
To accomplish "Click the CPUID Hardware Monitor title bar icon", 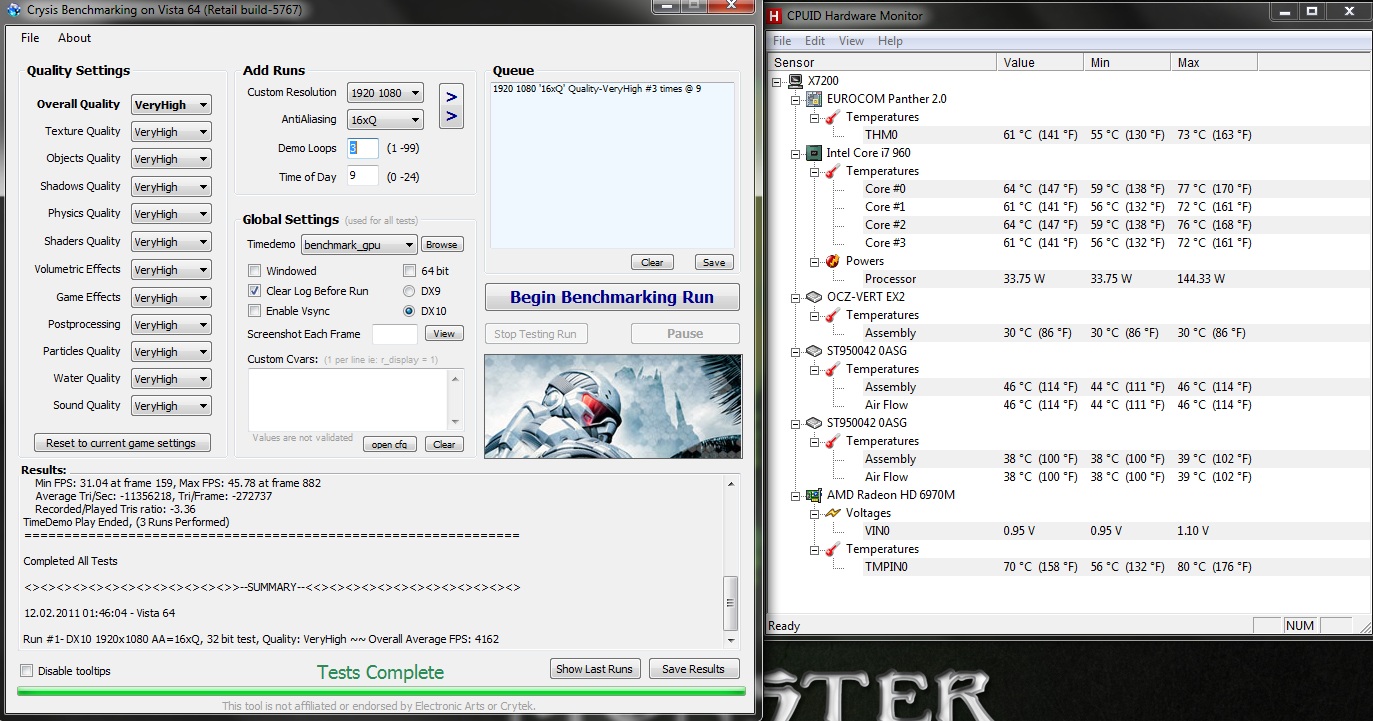I will (x=775, y=15).
